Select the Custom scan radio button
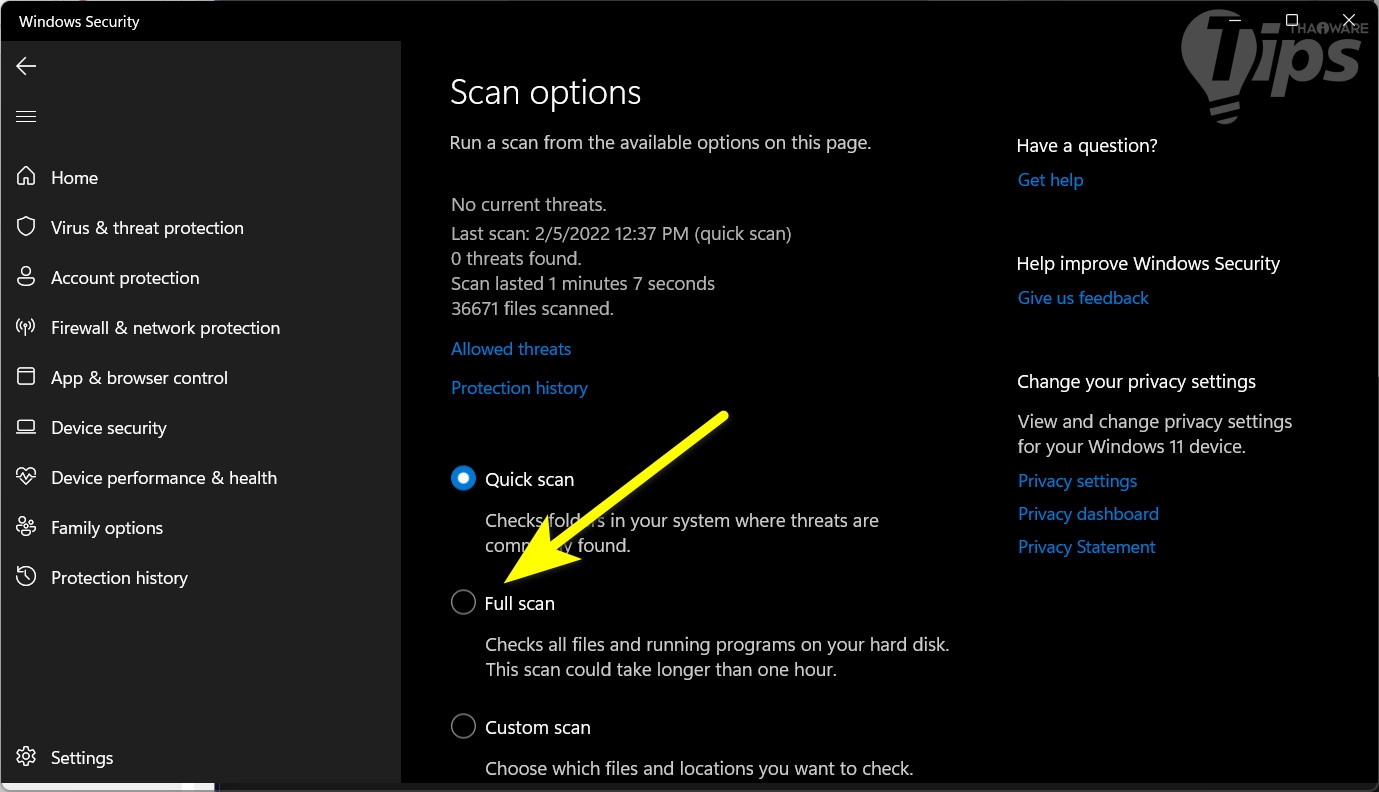 coord(463,727)
